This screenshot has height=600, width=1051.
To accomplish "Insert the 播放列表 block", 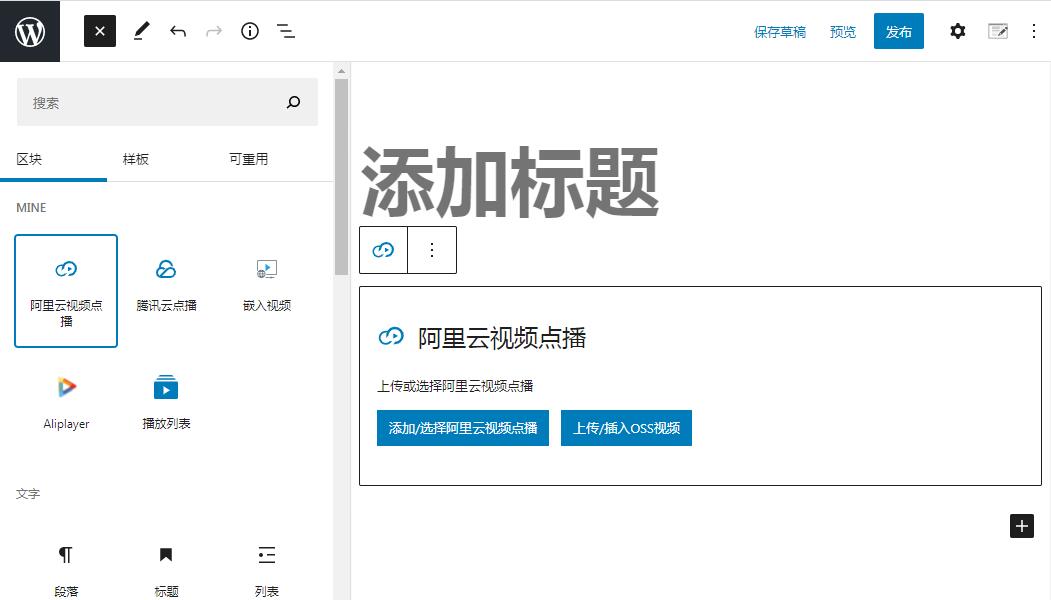I will pos(166,404).
